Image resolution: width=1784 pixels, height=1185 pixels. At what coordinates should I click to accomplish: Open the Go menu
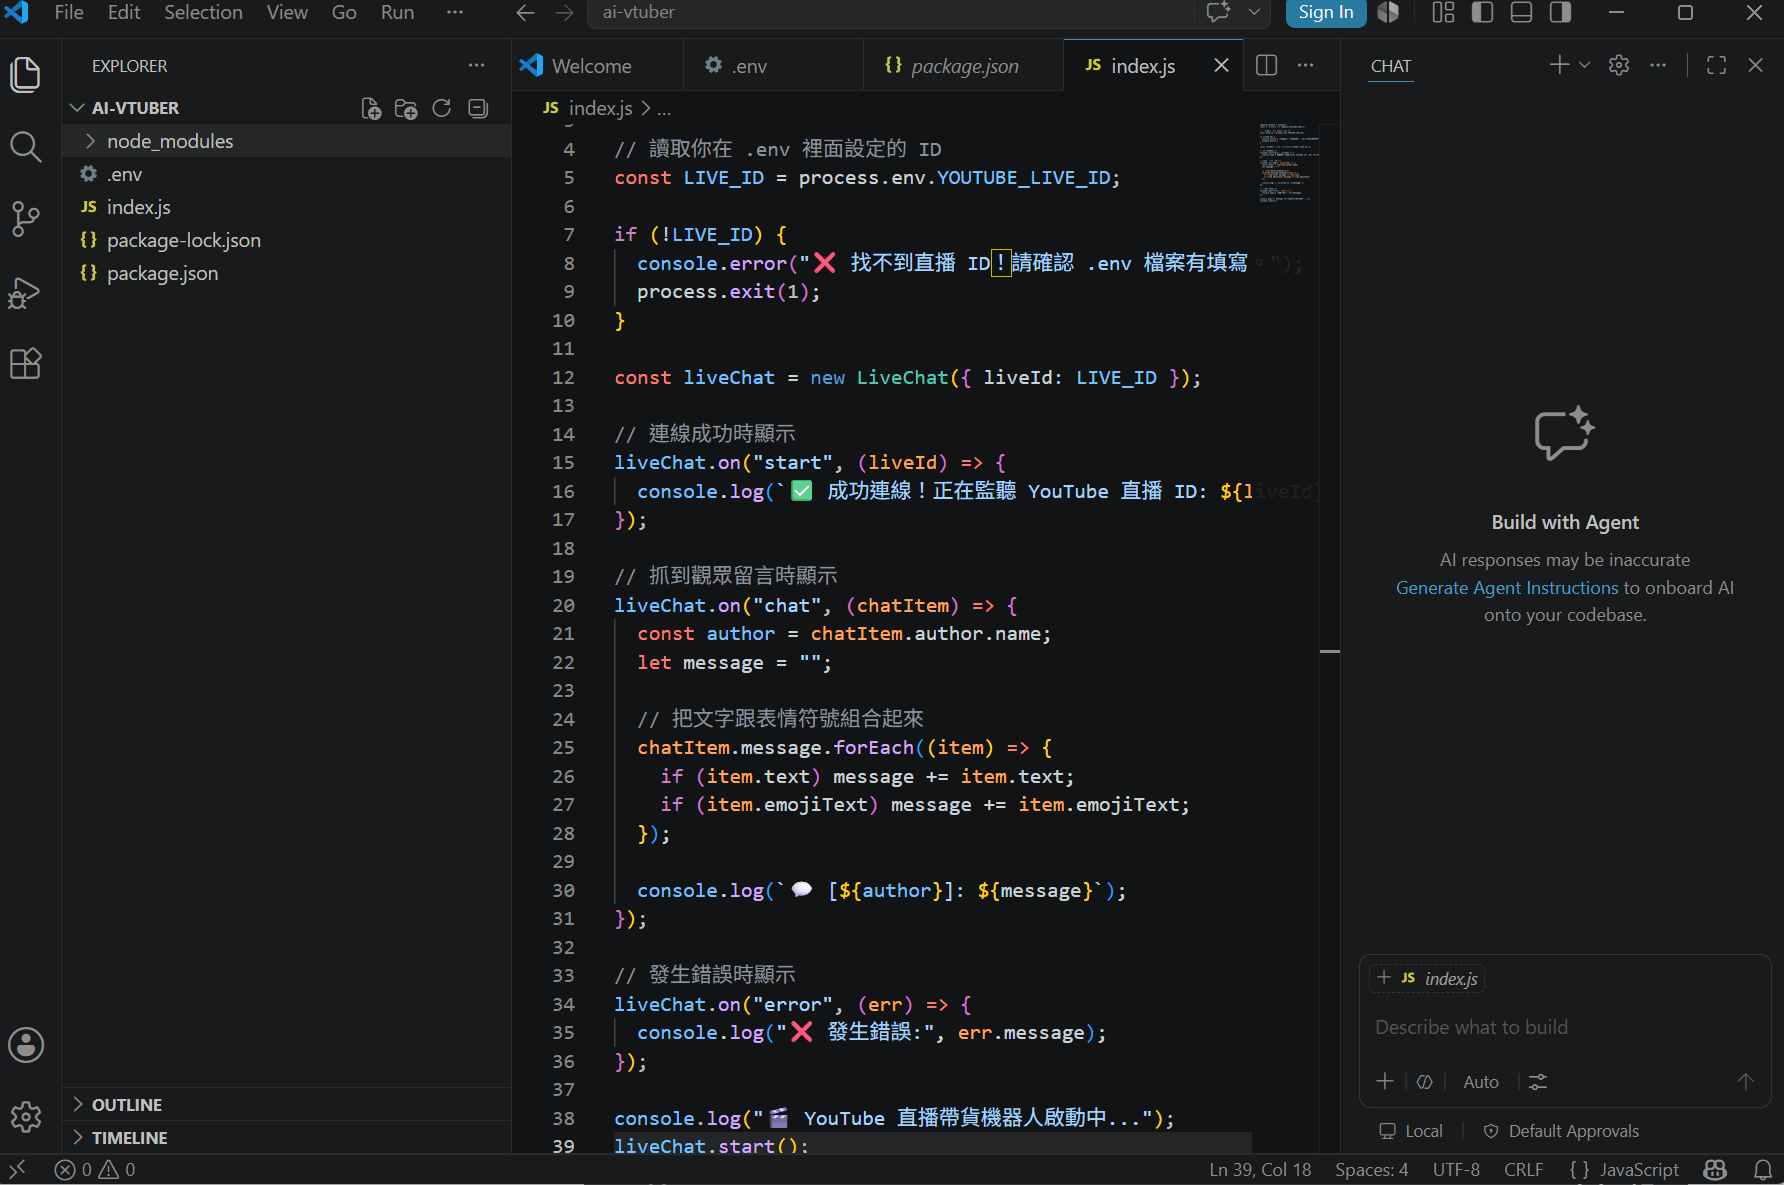click(x=344, y=13)
